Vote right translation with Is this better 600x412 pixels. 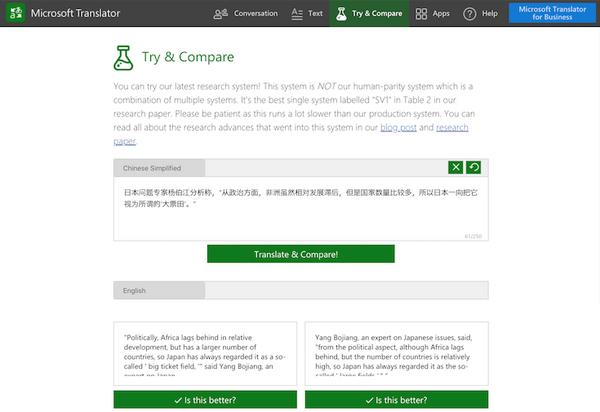pos(397,401)
